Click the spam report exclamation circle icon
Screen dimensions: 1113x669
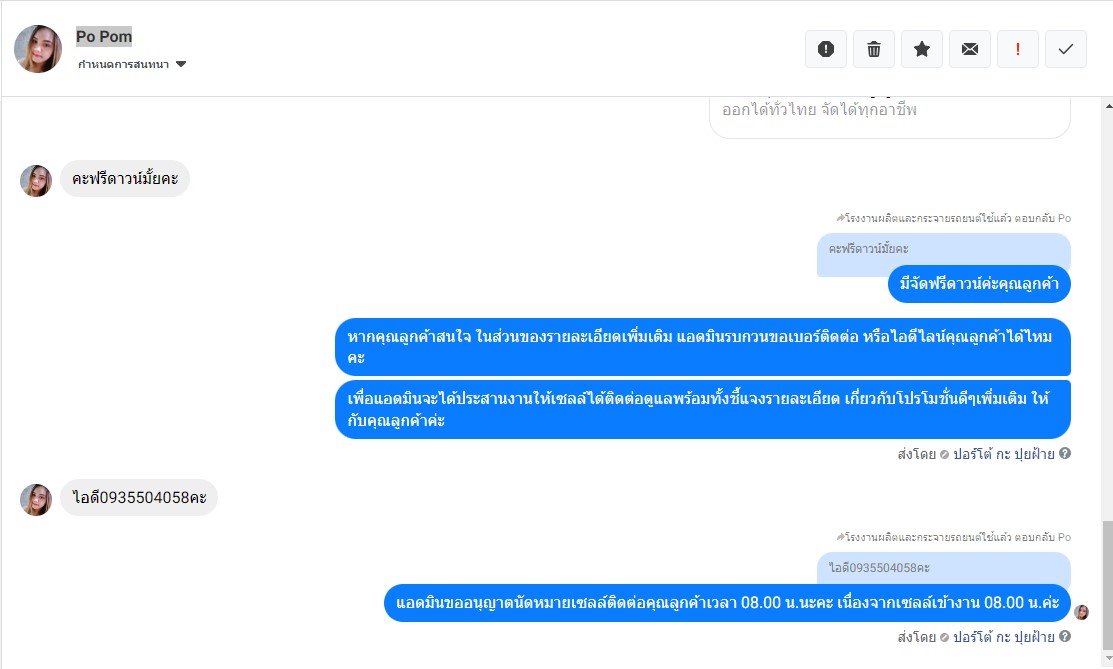(826, 49)
